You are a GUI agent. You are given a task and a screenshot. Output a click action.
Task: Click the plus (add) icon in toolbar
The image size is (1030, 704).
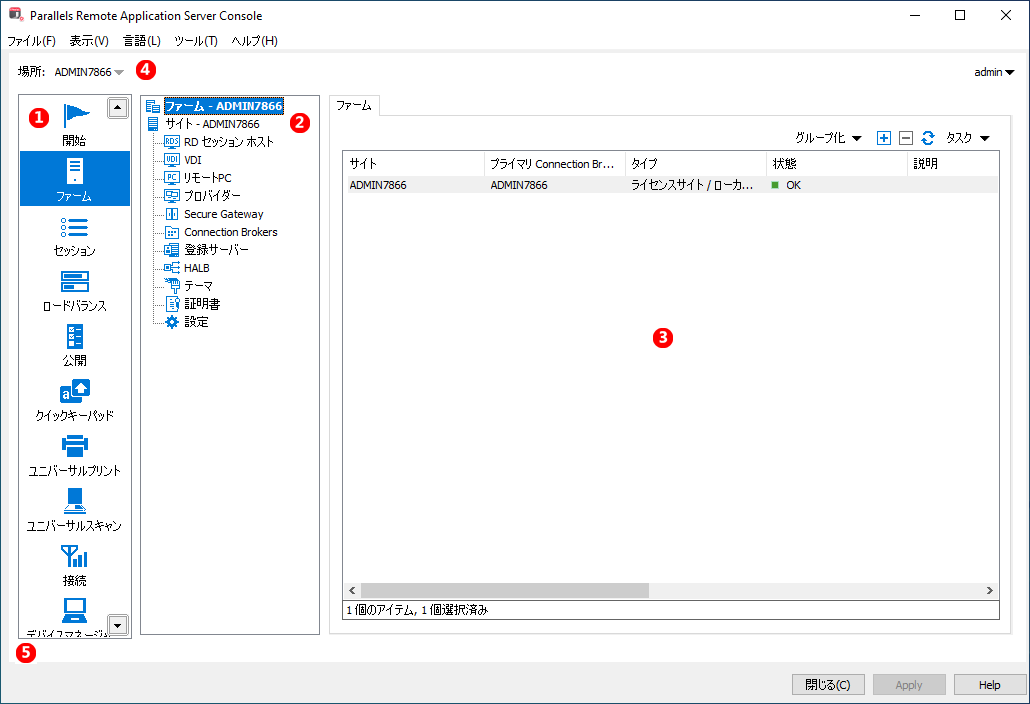coord(884,138)
